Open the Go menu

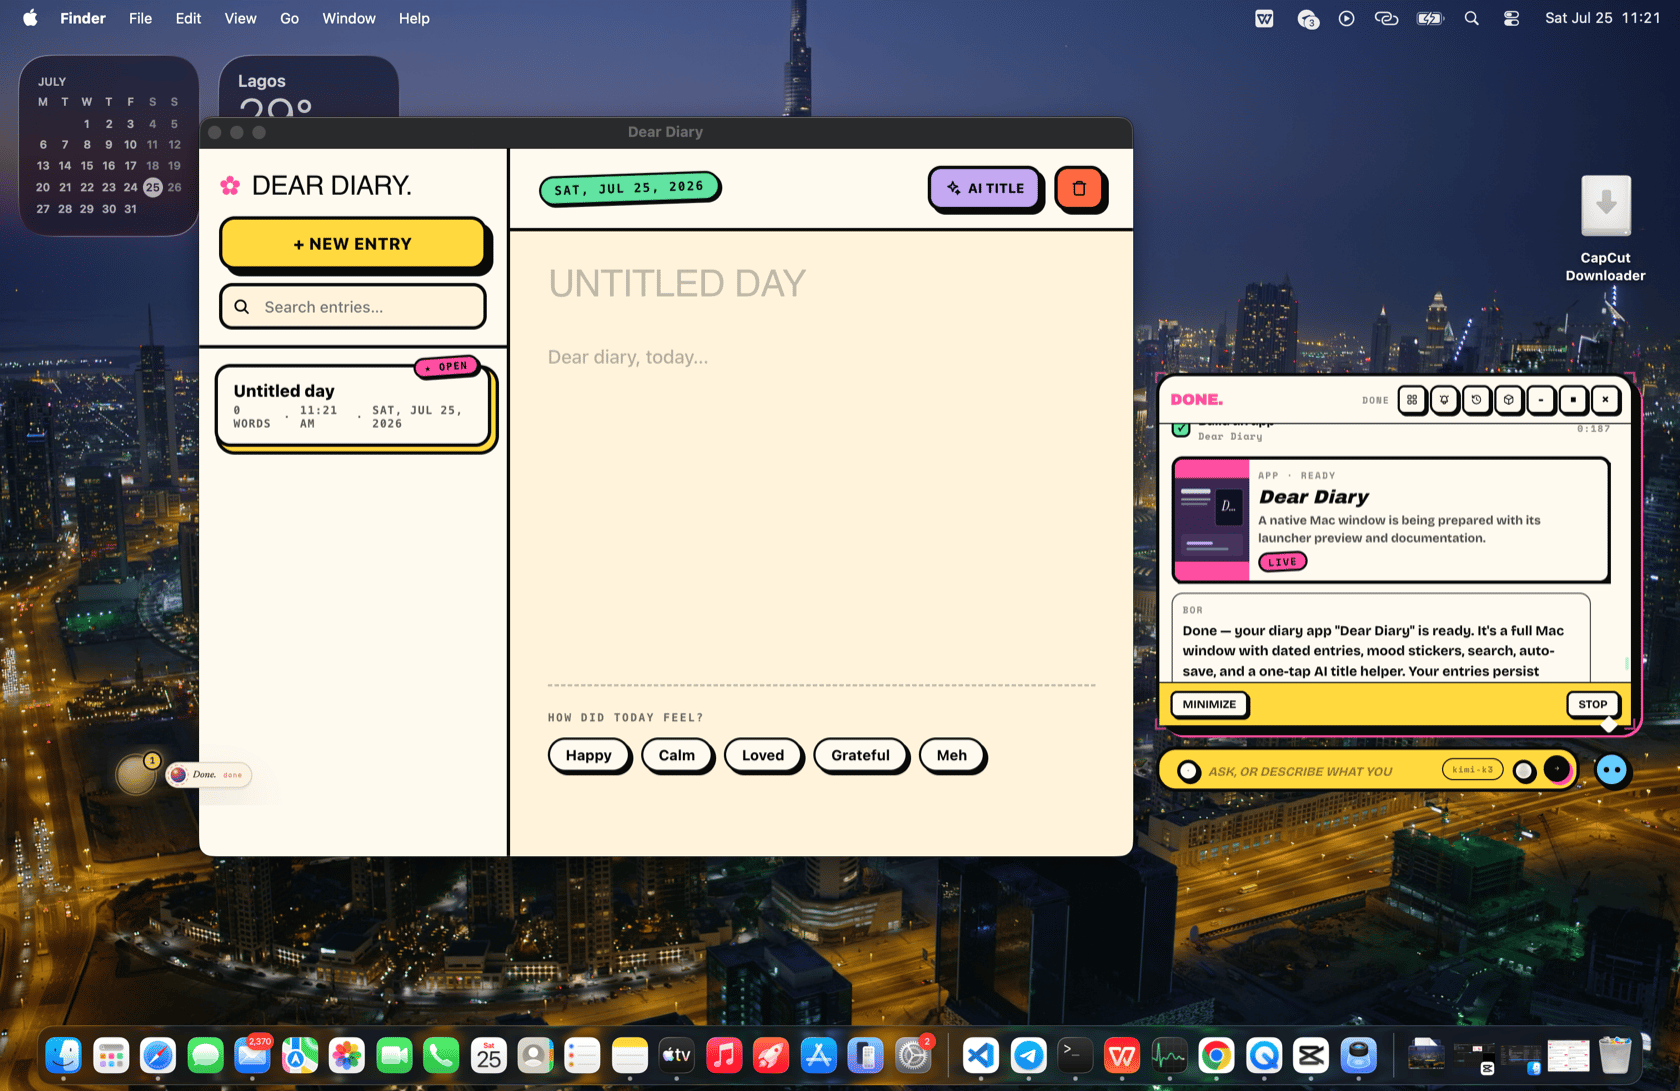click(289, 18)
